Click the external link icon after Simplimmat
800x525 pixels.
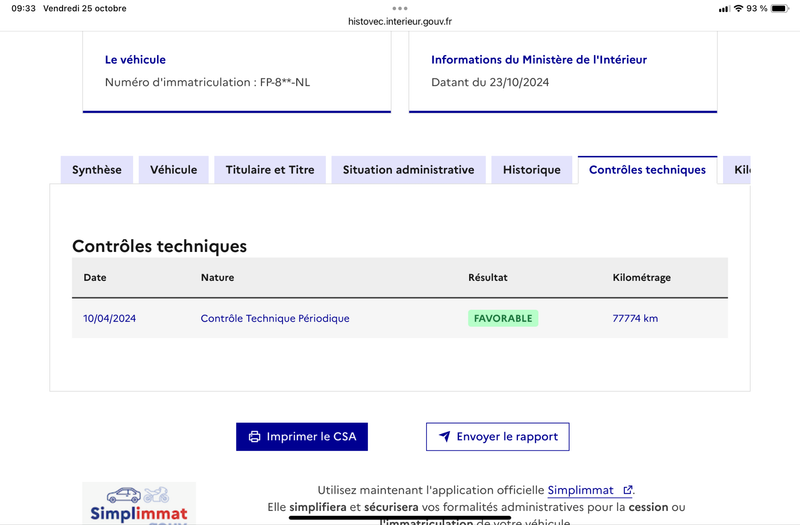point(628,490)
